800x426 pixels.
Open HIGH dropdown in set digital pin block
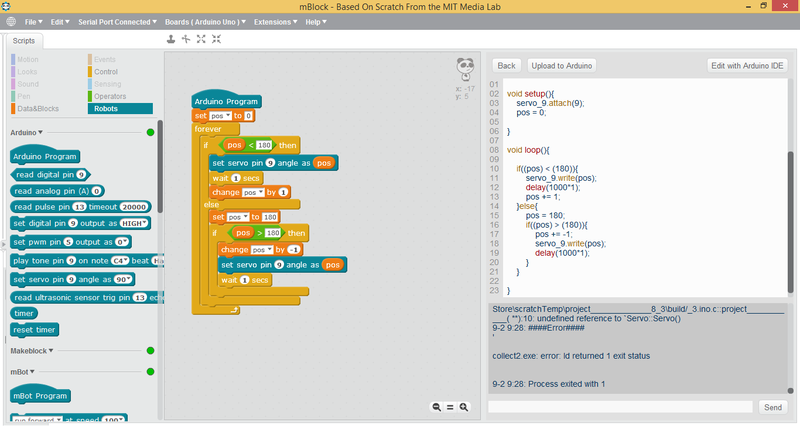(x=135, y=223)
